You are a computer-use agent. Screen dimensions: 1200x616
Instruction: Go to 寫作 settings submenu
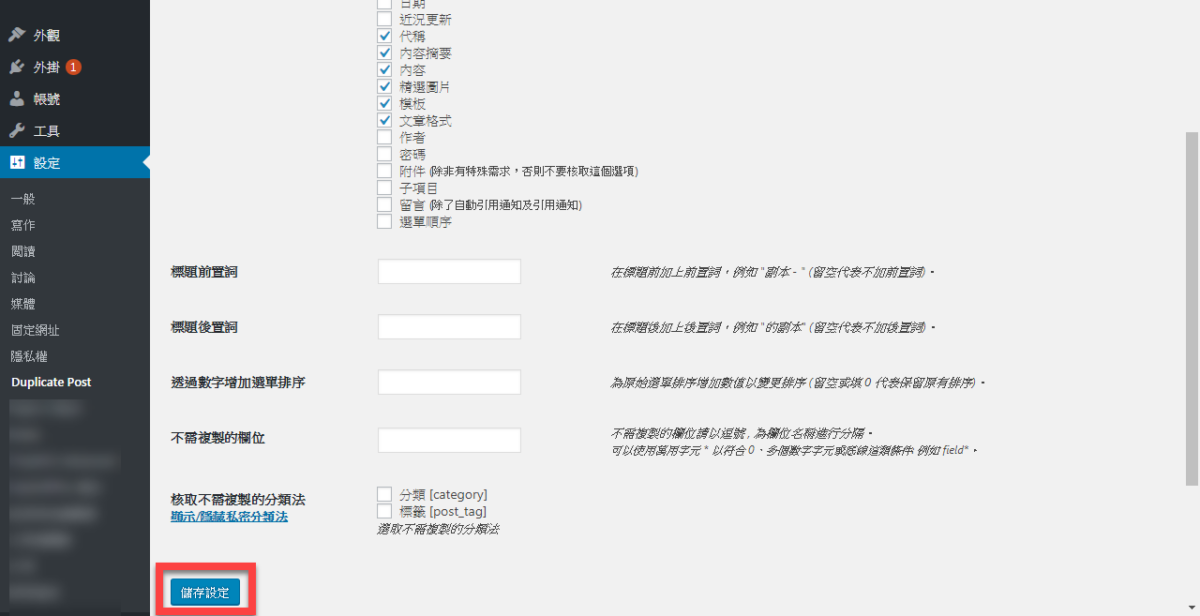click(23, 225)
